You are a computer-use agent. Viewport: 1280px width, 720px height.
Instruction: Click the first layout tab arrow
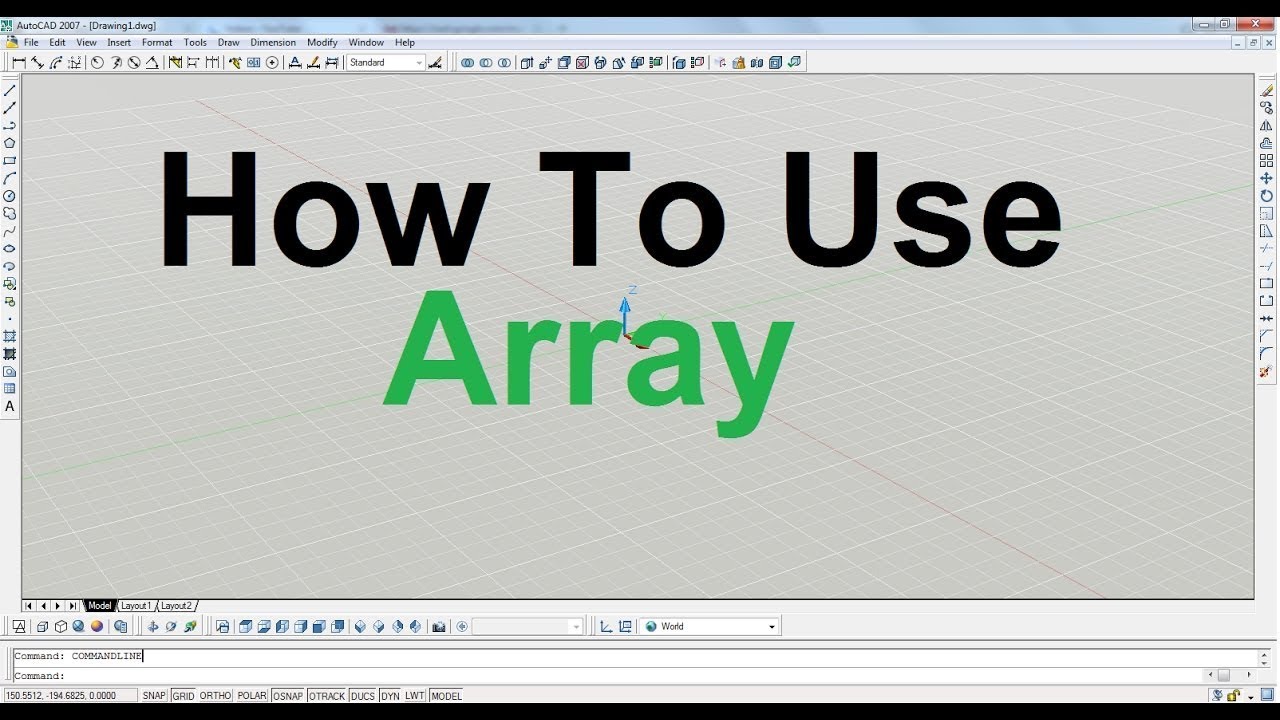point(28,606)
